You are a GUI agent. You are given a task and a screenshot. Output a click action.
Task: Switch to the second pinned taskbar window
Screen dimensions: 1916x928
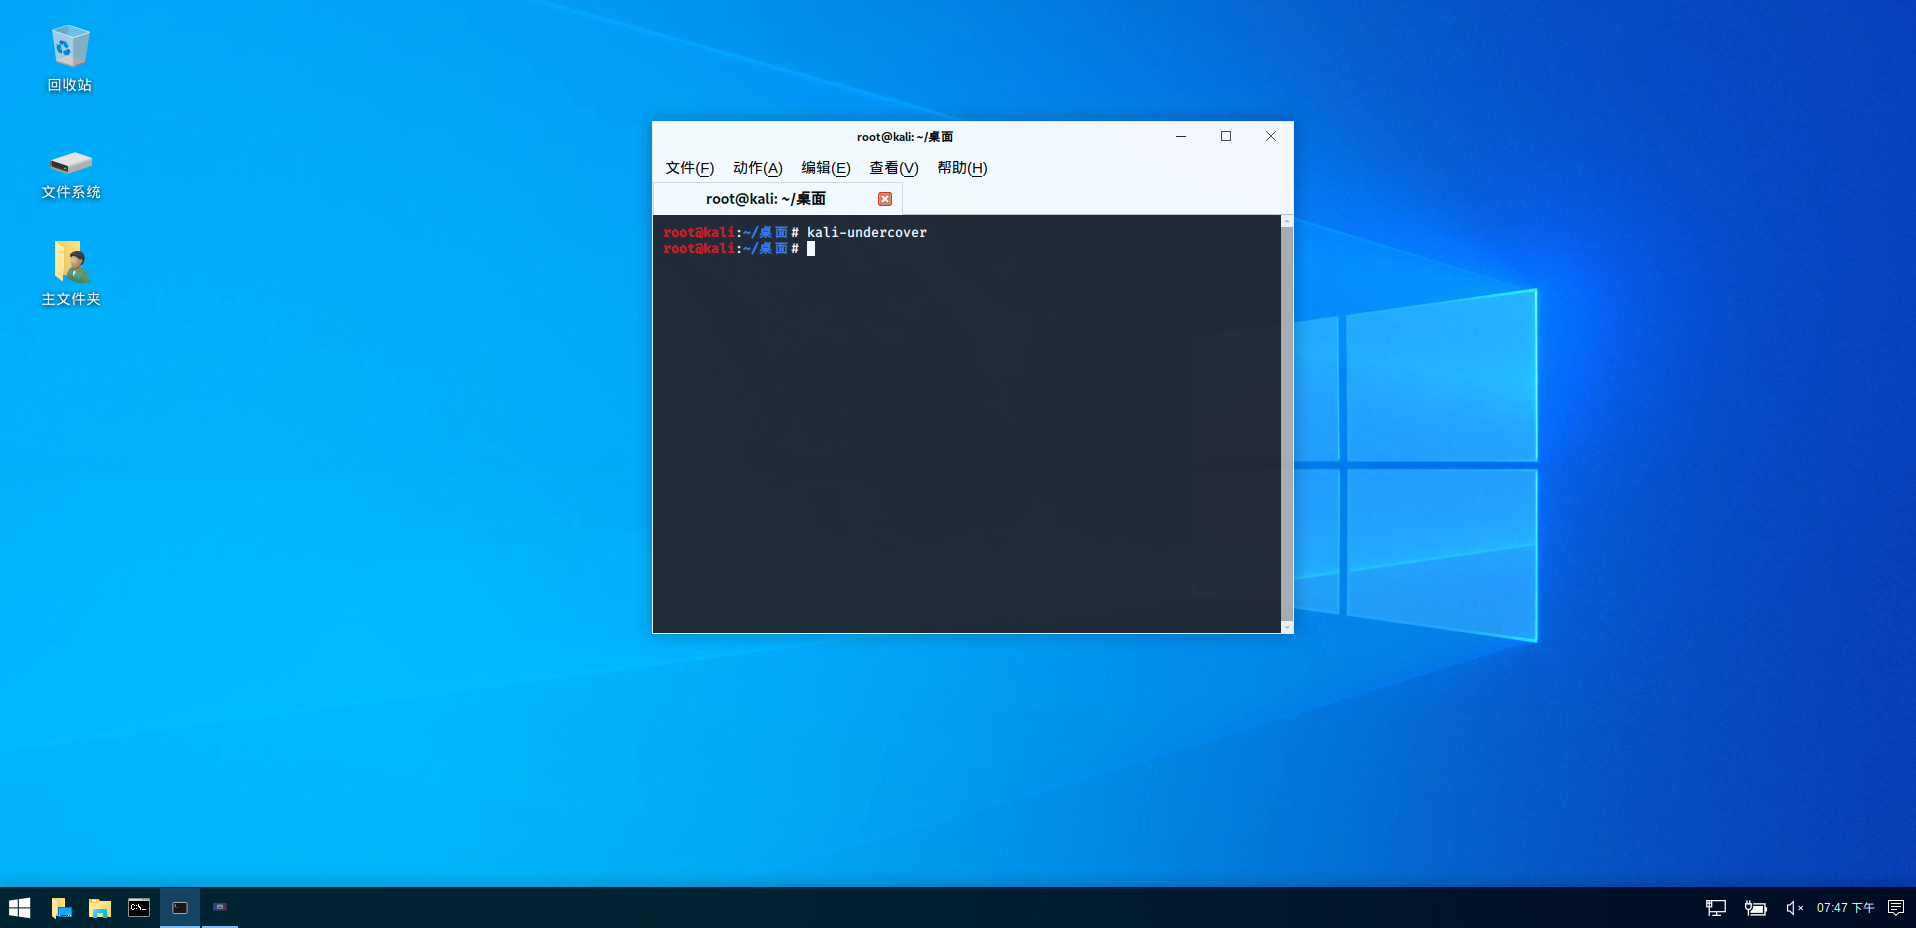pos(220,907)
